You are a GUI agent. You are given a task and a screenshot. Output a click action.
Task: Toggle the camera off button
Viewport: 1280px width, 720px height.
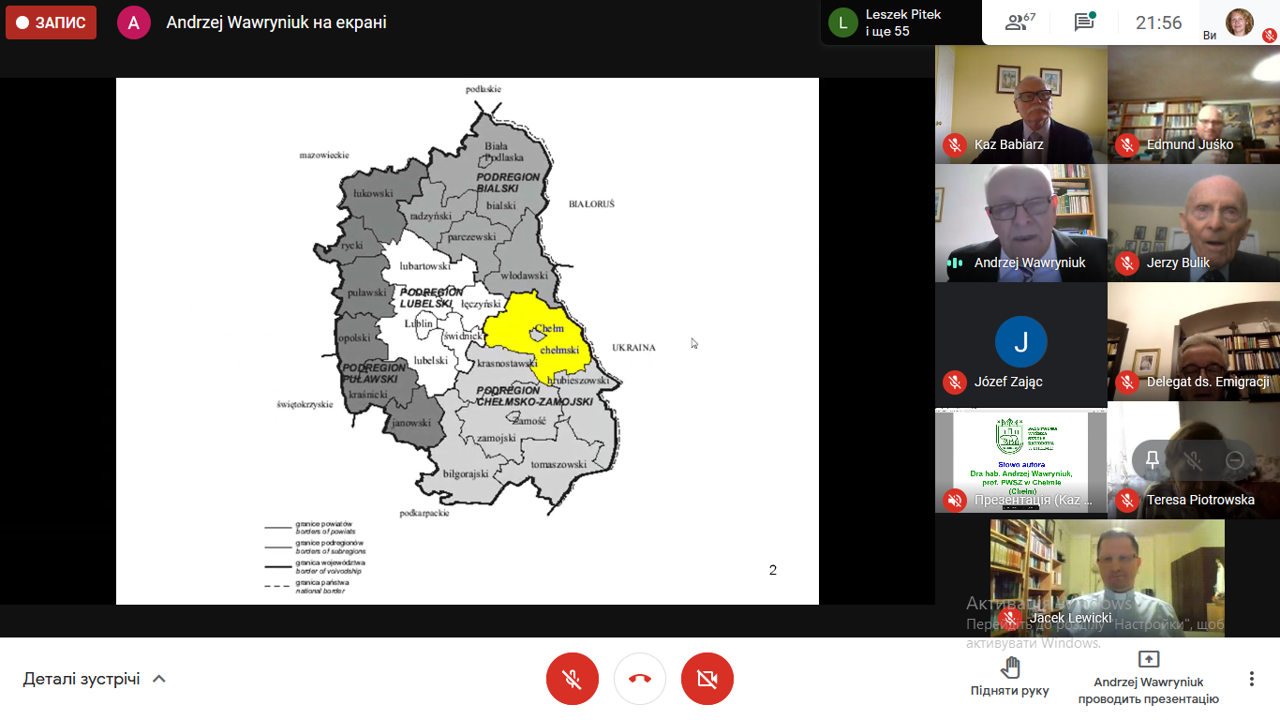point(707,679)
